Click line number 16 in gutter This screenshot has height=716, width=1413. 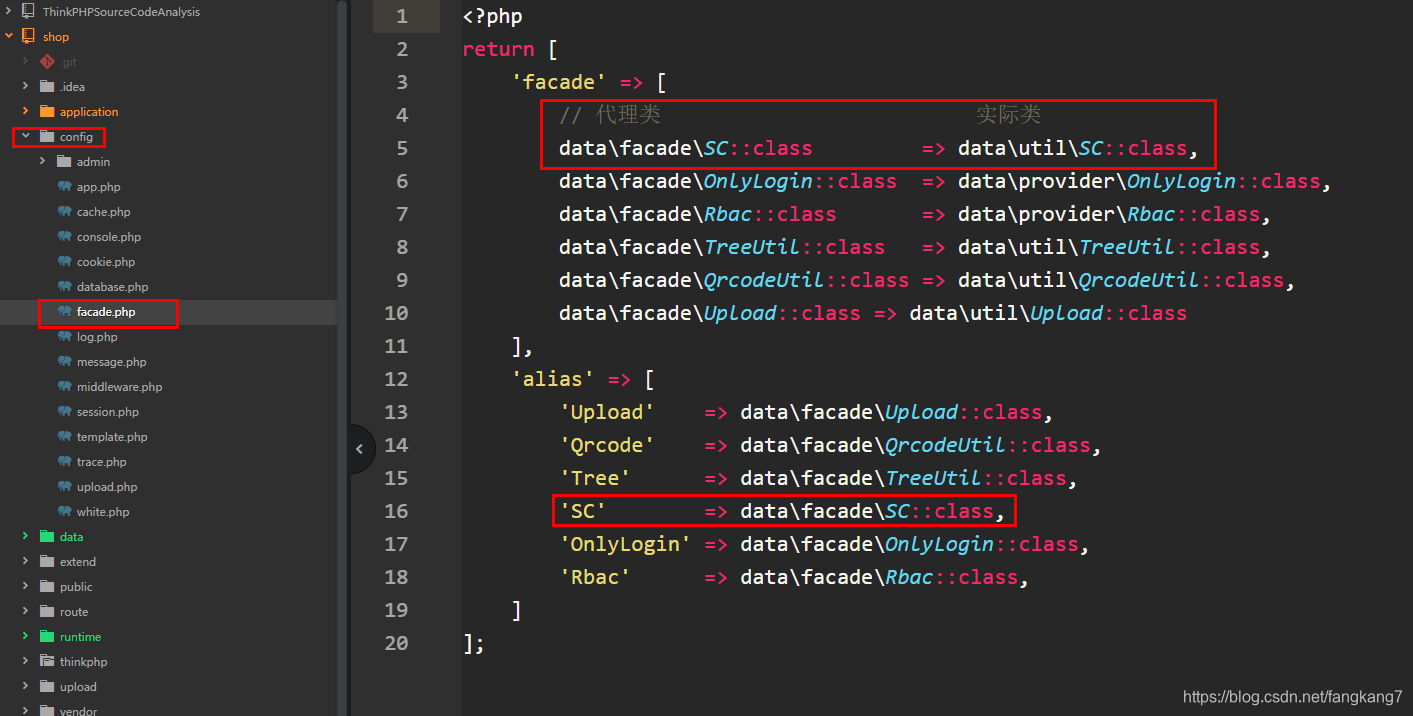coord(396,511)
